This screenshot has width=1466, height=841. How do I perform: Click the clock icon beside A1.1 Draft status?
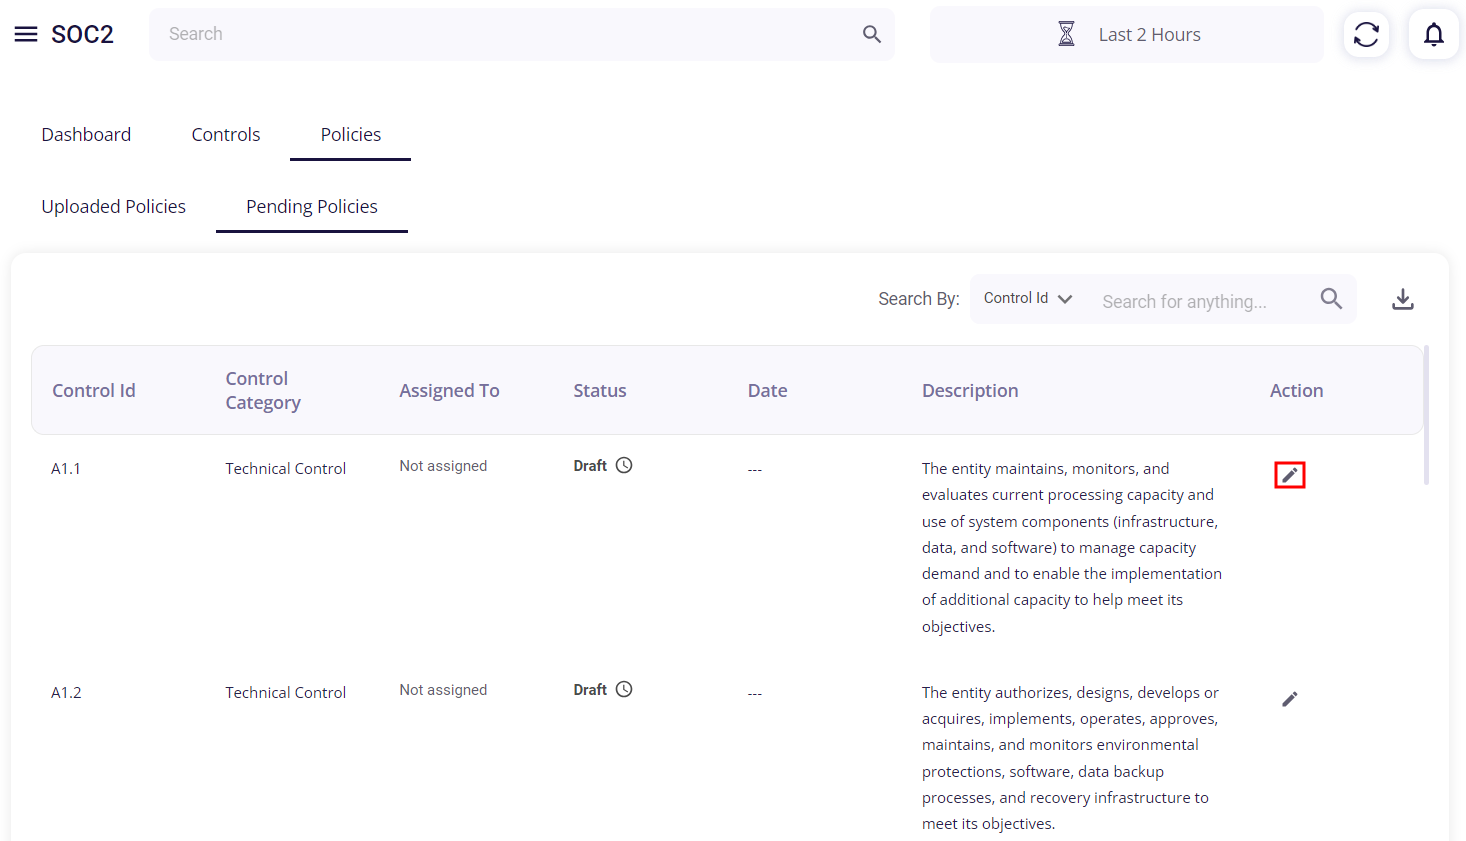click(624, 465)
